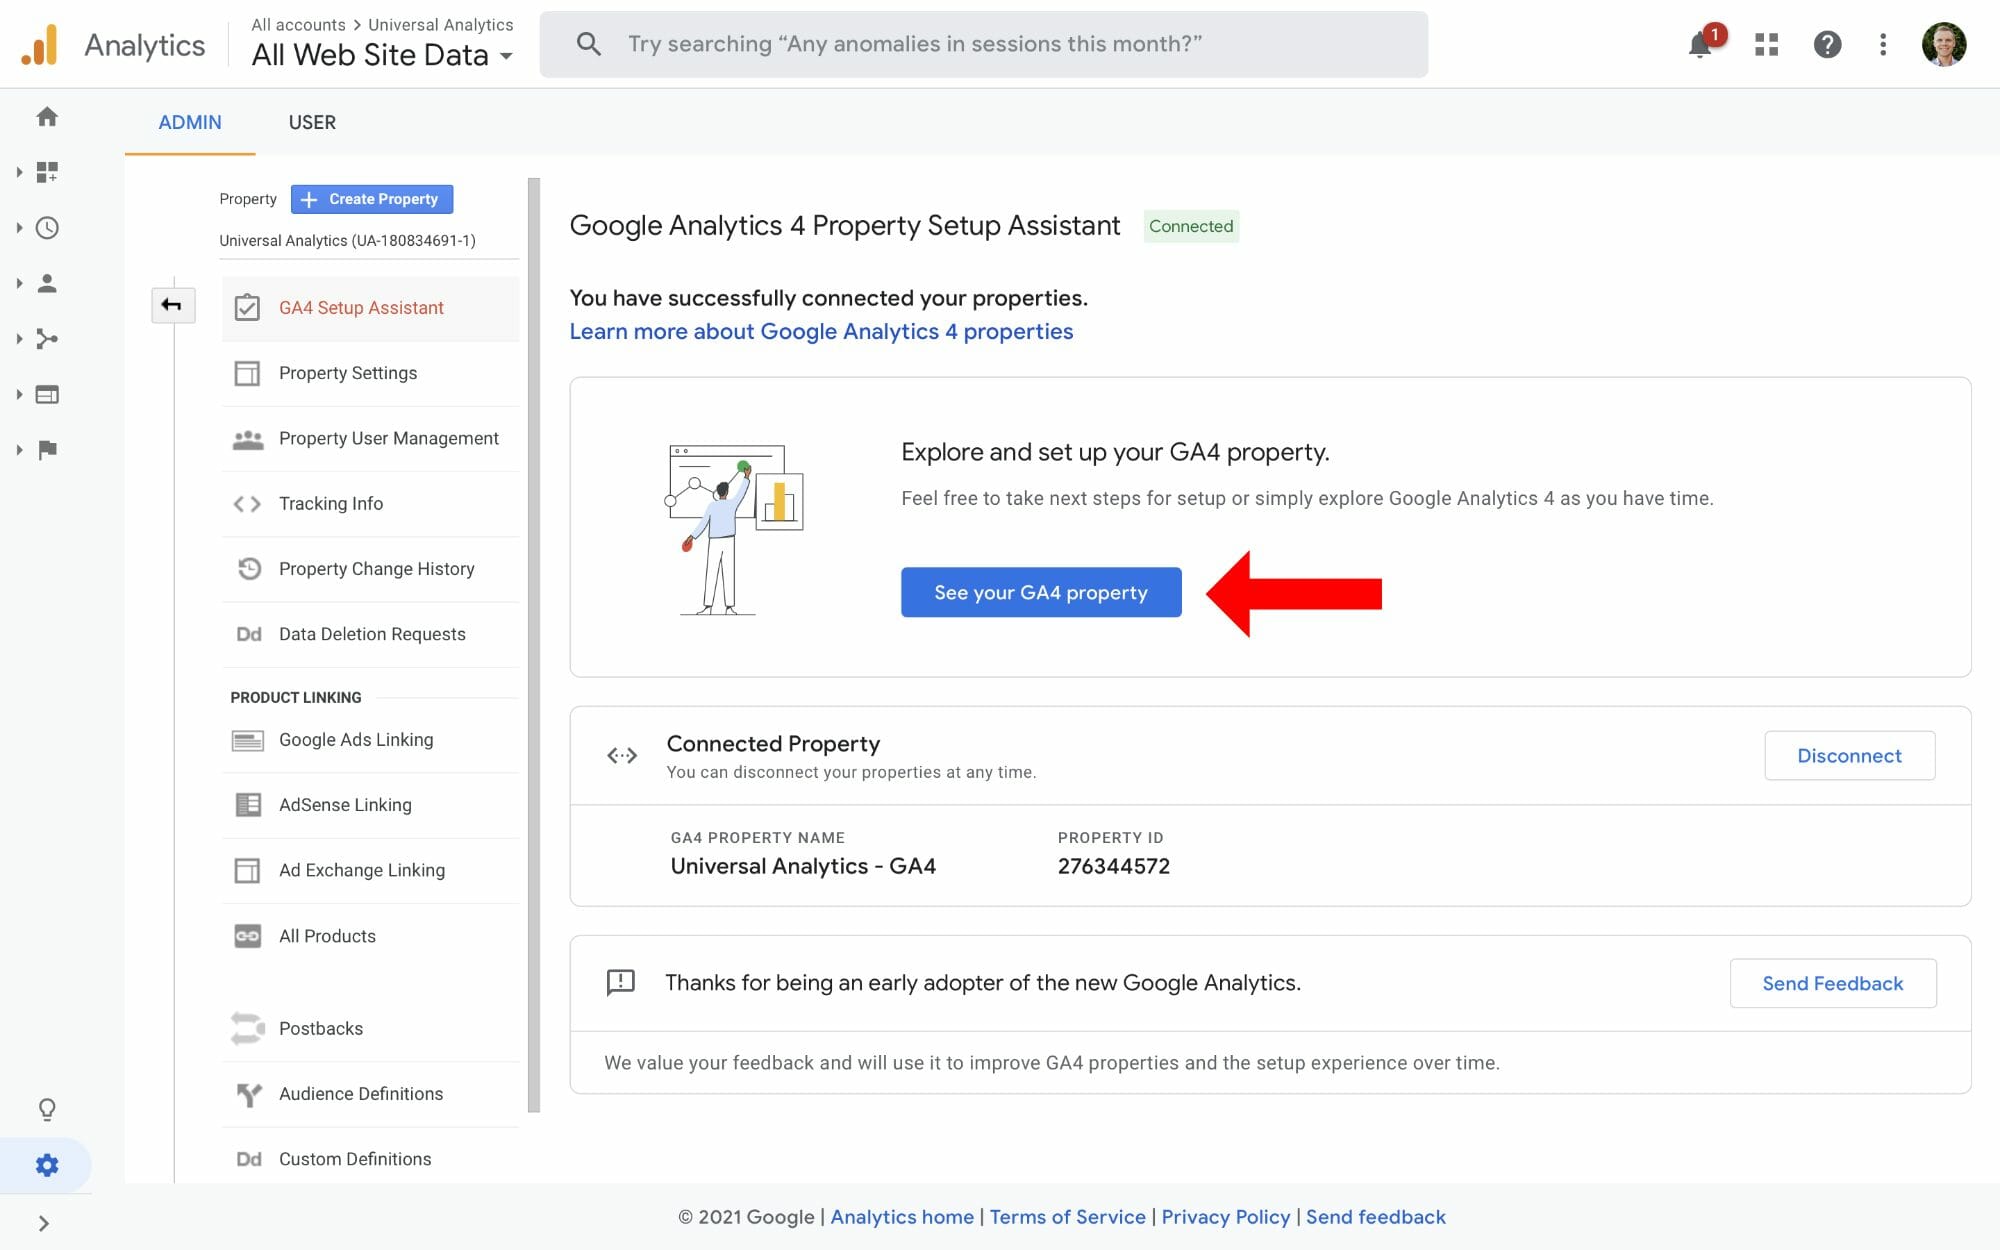This screenshot has width=2000, height=1250.
Task: Select GA4 Setup Assistant menu item
Action: click(x=370, y=308)
